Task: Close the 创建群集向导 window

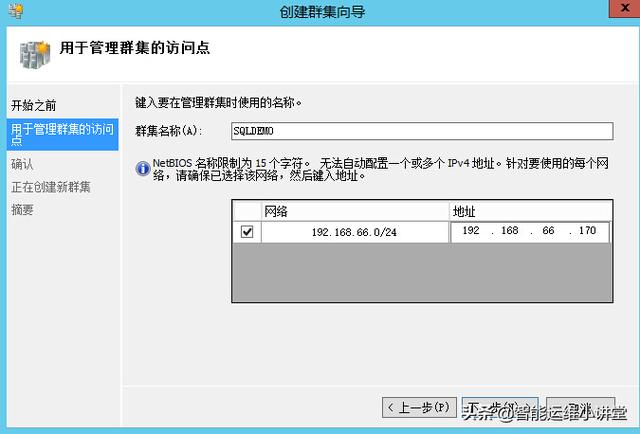Action: pos(624,8)
